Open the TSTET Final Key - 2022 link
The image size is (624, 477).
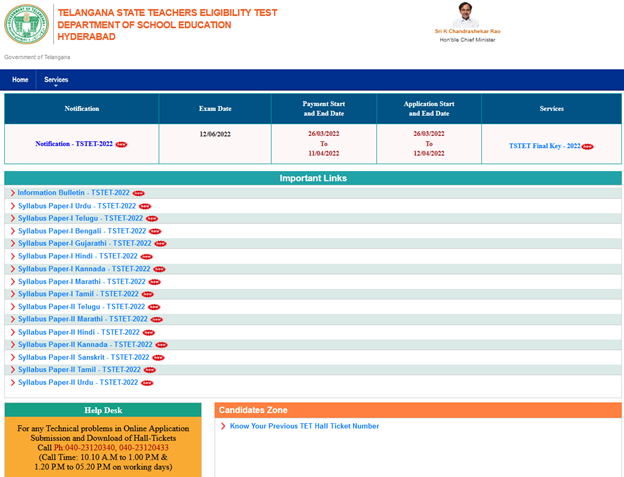pos(544,146)
